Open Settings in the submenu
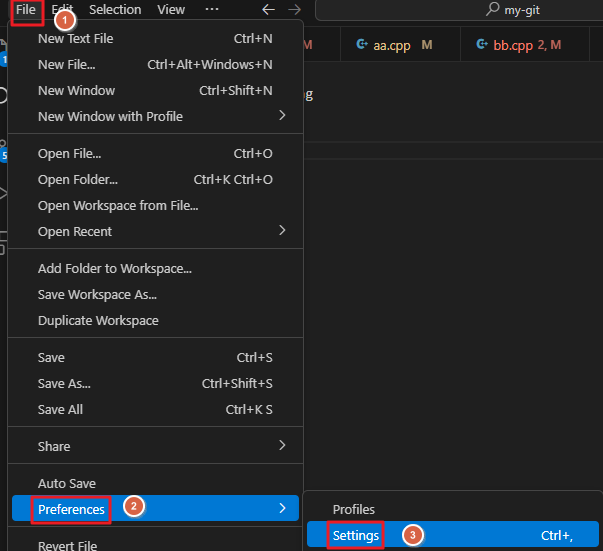Viewport: 603px width, 551px height. [x=453, y=534]
